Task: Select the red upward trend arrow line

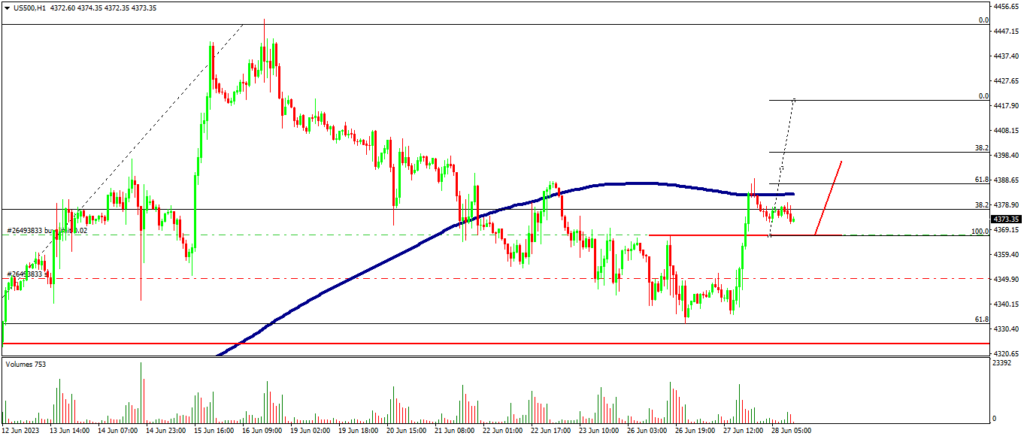Action: point(830,196)
